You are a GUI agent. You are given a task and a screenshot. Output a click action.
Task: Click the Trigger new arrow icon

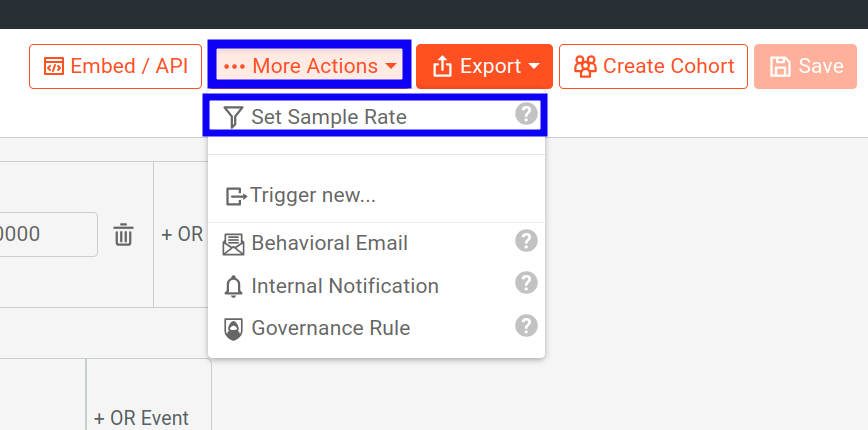(235, 196)
